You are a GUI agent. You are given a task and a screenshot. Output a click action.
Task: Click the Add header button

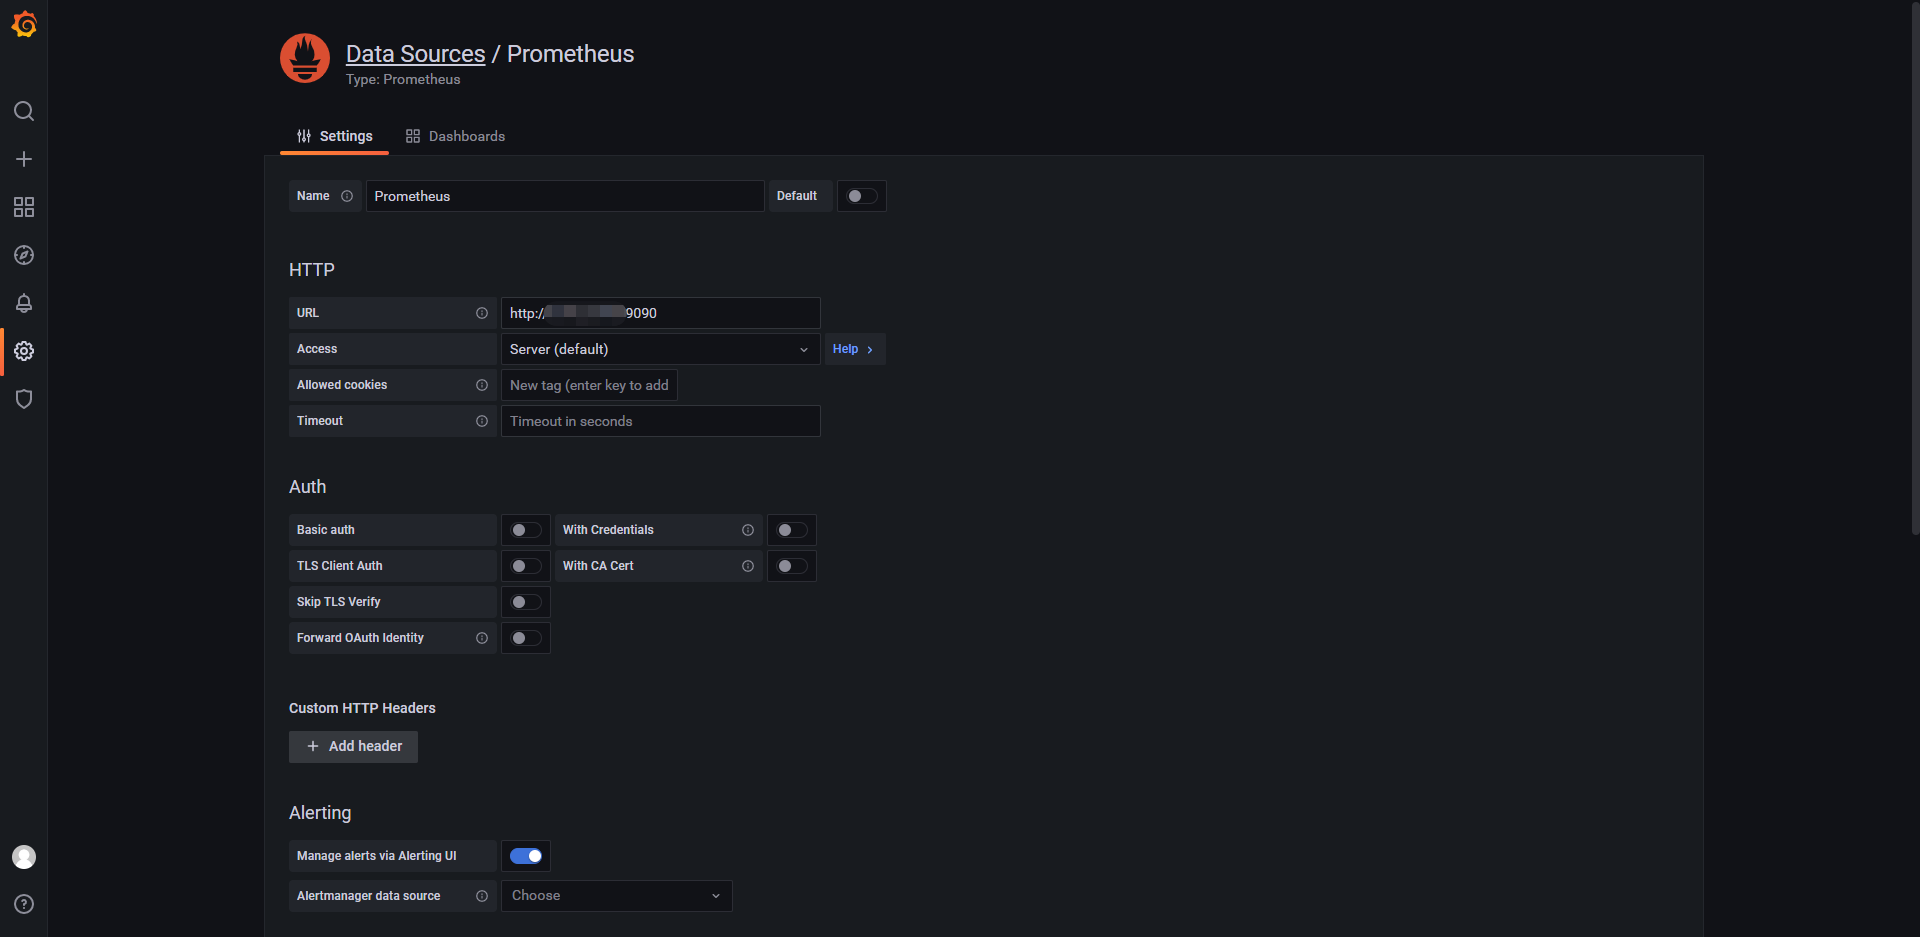[353, 747]
